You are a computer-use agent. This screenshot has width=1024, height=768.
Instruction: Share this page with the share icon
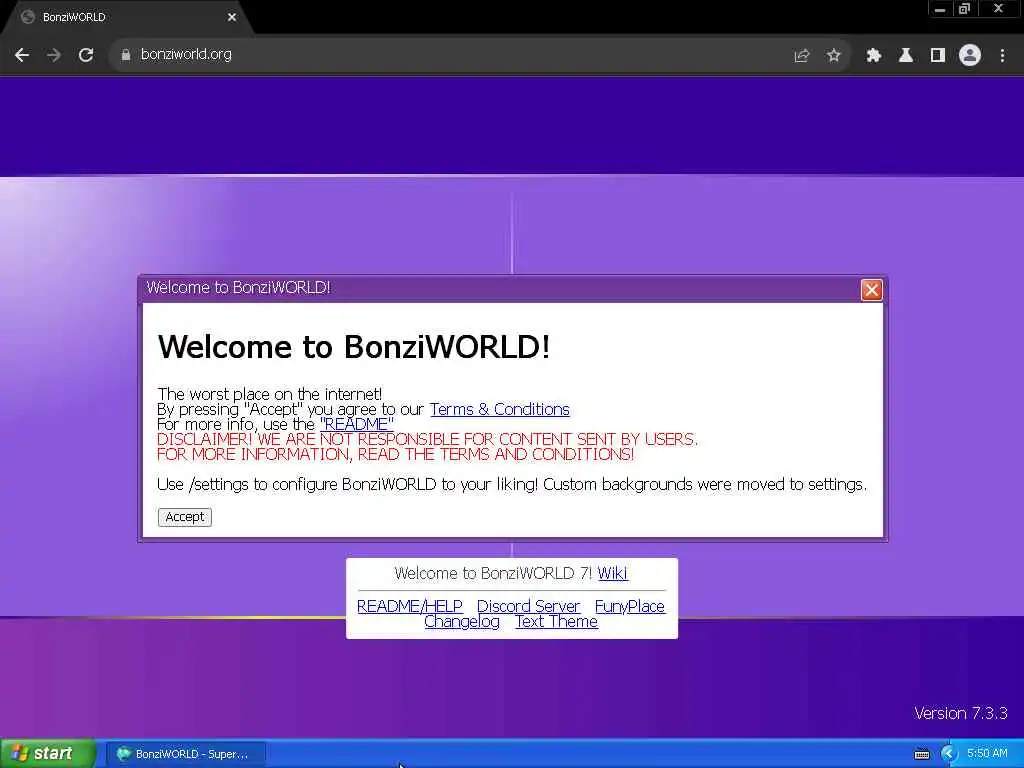pyautogui.click(x=801, y=56)
